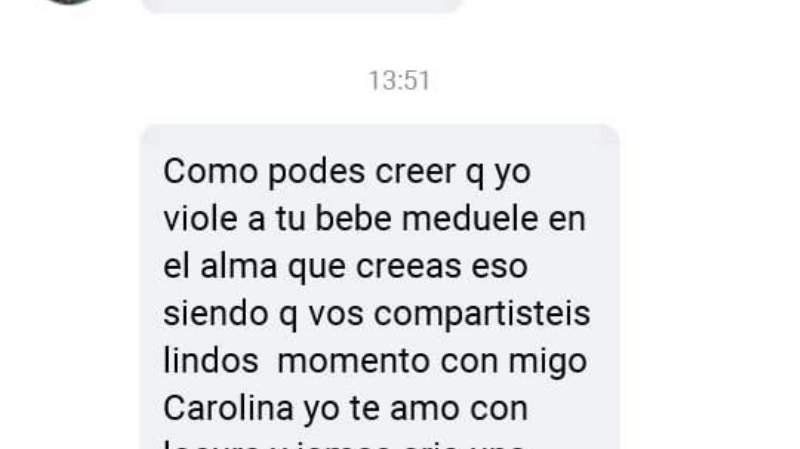800x449 pixels.
Task: Click the word 'siendo' in the message
Action: coord(216,313)
